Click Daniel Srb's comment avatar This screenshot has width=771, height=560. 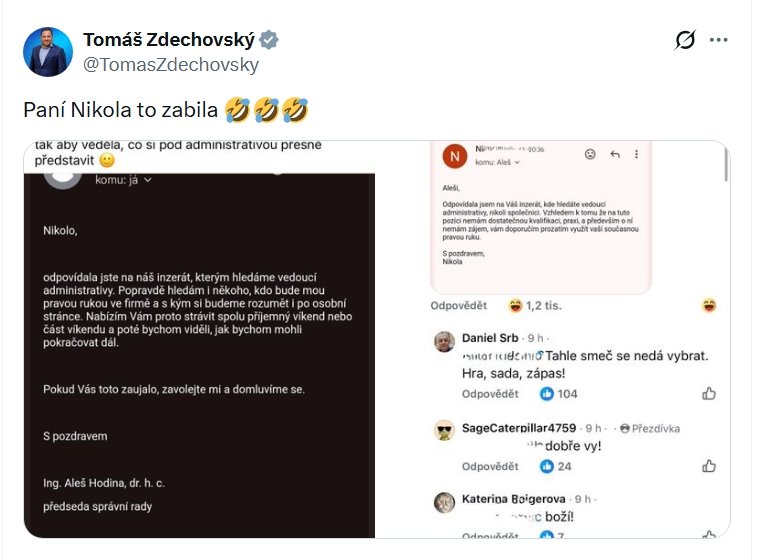click(444, 341)
